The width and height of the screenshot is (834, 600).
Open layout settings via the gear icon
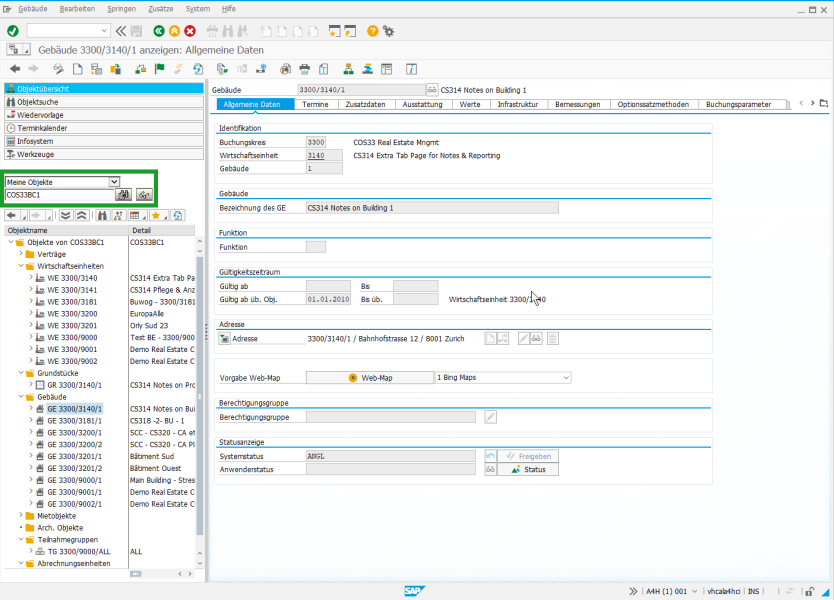click(389, 31)
